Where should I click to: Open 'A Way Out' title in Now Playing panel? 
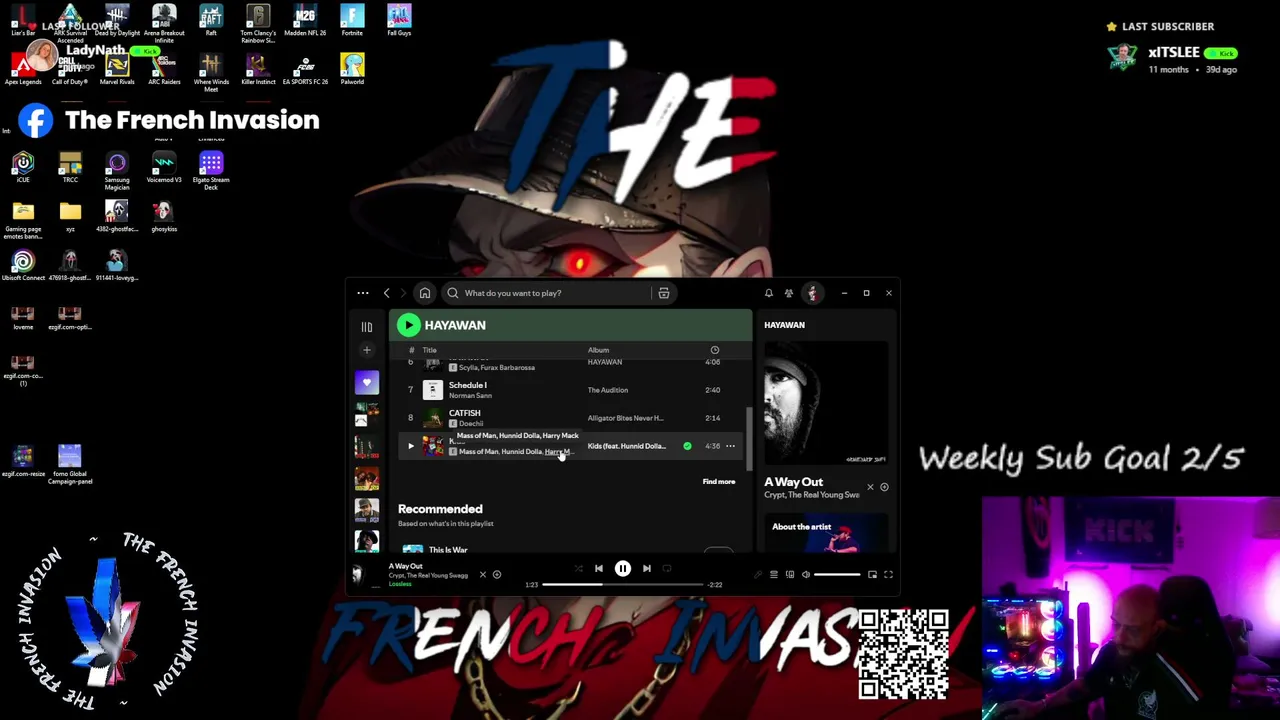pyautogui.click(x=794, y=482)
